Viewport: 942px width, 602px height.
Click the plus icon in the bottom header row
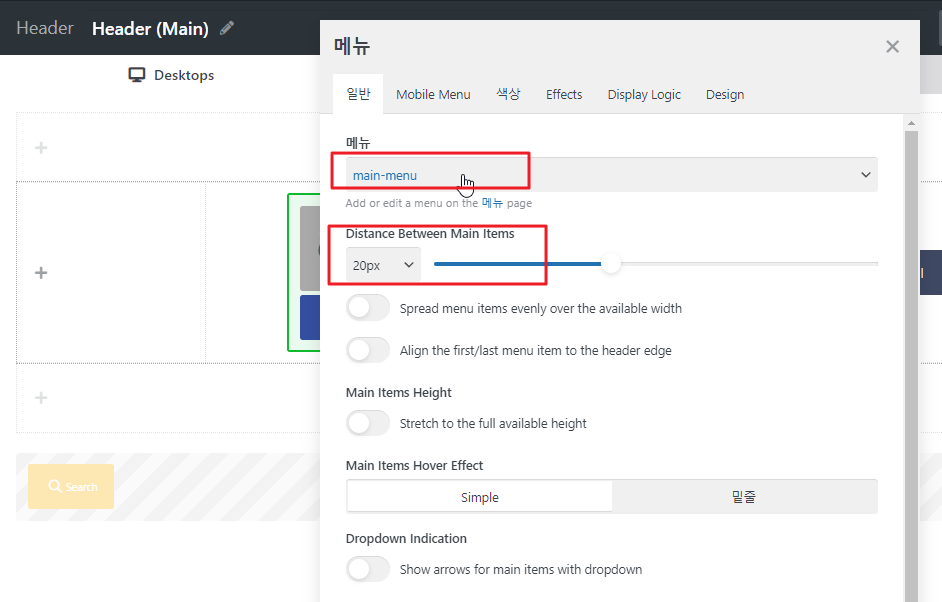41,398
